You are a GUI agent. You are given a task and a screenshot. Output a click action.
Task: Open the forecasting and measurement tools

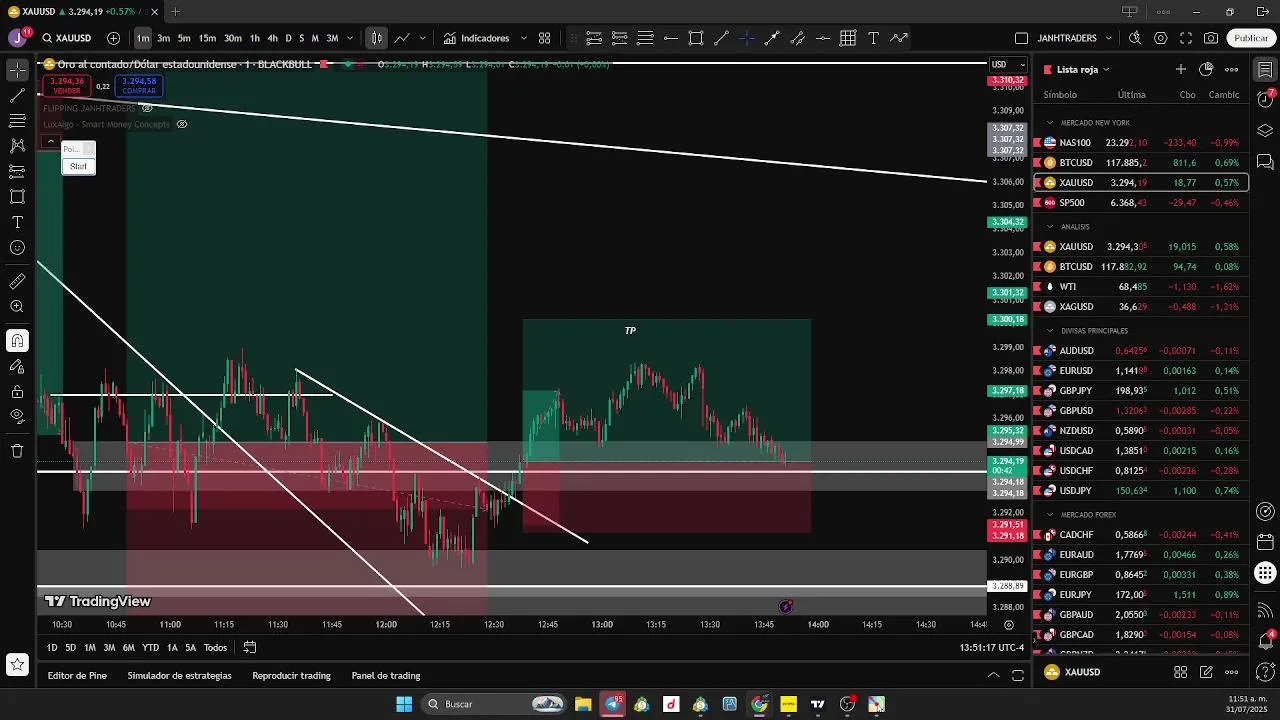[17, 171]
